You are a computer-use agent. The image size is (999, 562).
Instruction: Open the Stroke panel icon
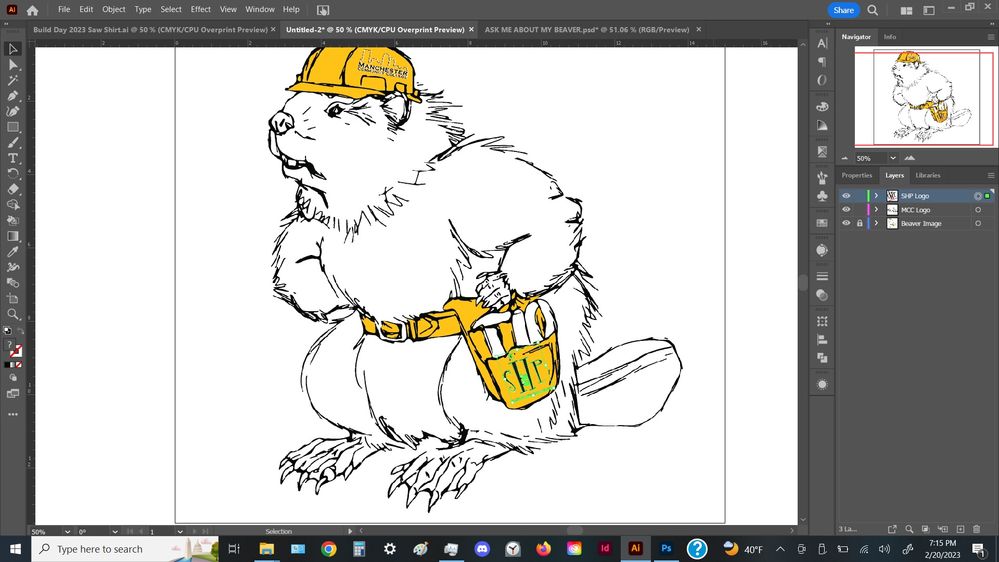click(823, 276)
